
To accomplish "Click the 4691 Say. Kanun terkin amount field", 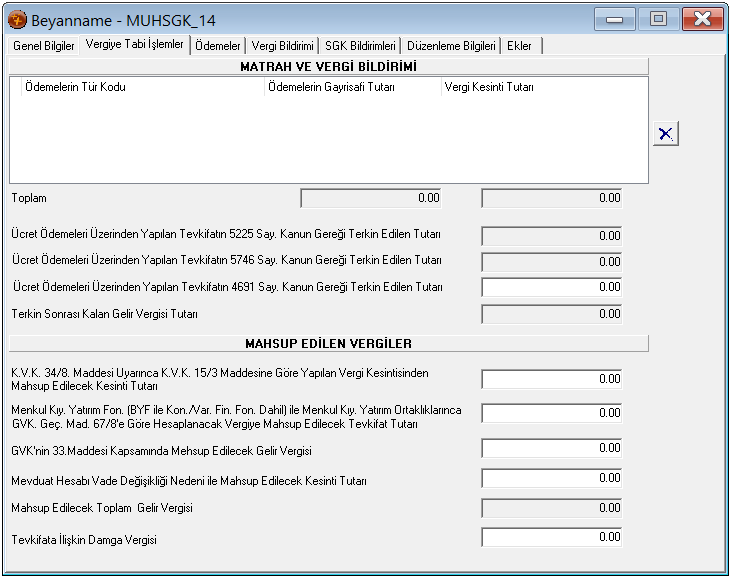I will point(551,288).
